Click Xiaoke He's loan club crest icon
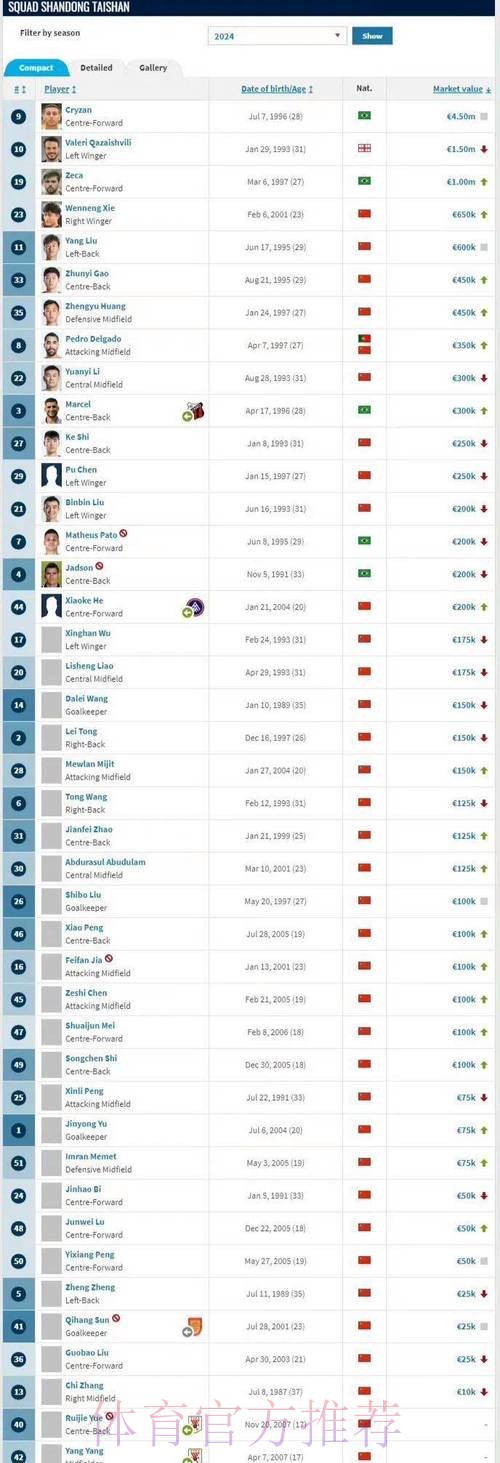Screen dimensions: 500x1463 [196, 607]
